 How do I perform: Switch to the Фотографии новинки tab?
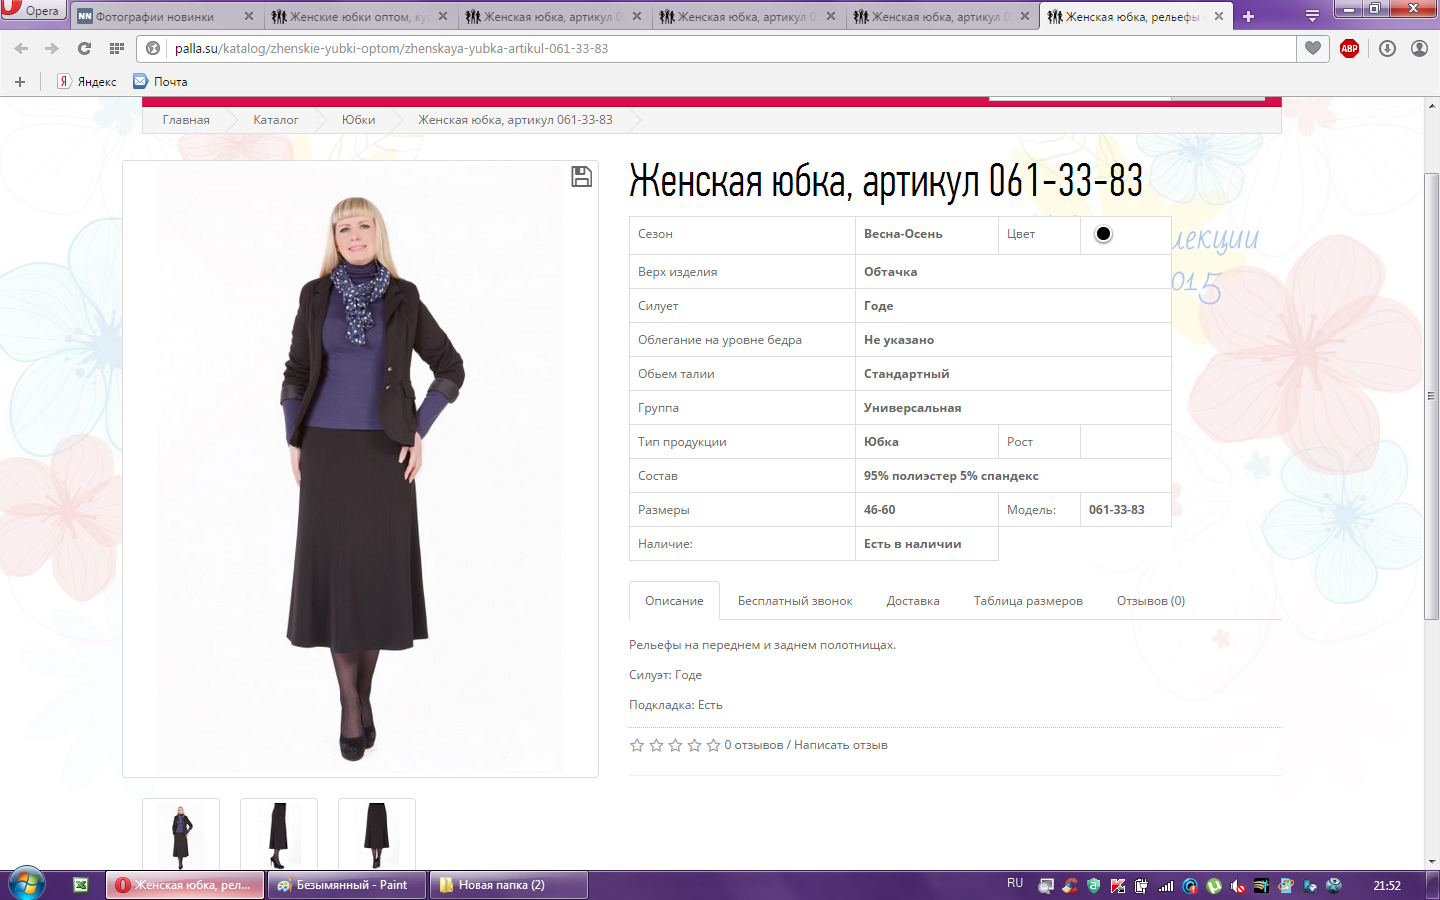pyautogui.click(x=165, y=16)
